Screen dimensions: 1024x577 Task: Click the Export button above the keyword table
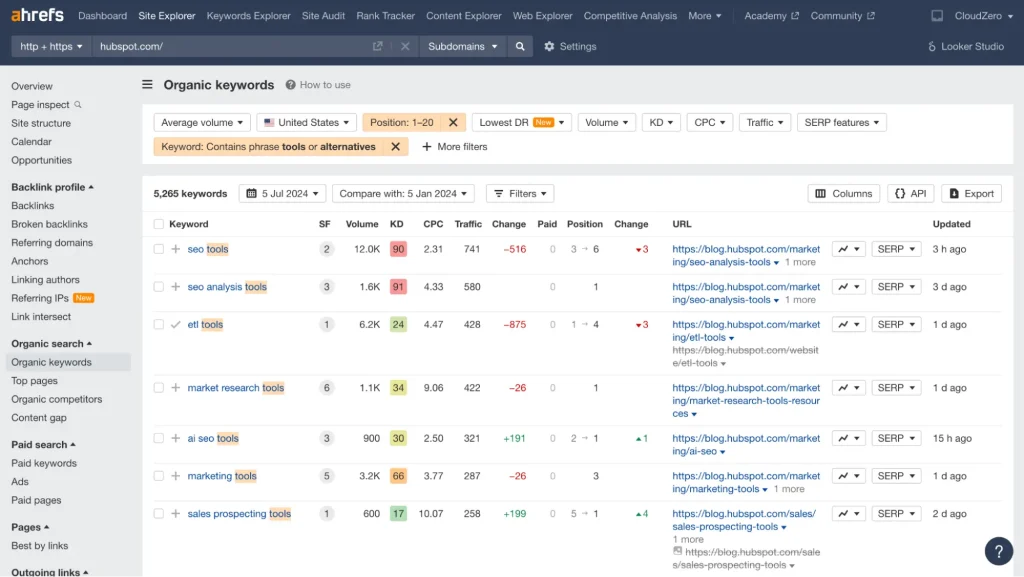click(x=969, y=193)
